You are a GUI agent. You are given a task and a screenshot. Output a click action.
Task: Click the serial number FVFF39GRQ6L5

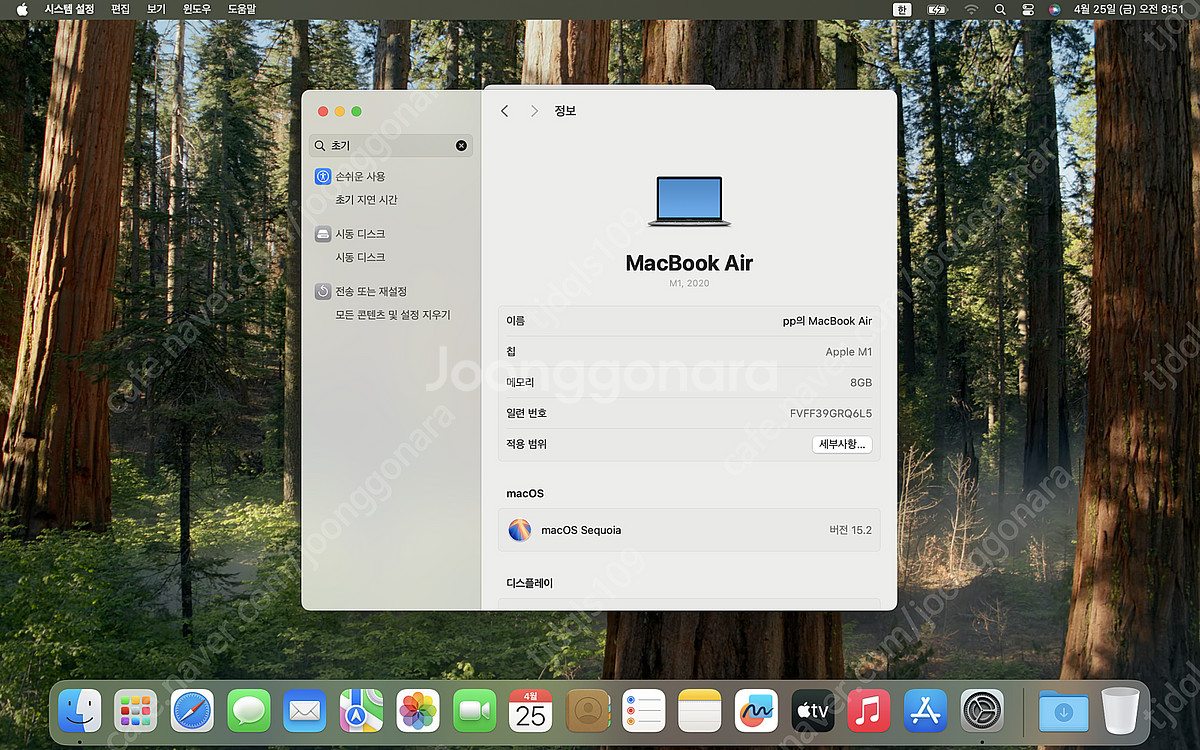pyautogui.click(x=831, y=413)
